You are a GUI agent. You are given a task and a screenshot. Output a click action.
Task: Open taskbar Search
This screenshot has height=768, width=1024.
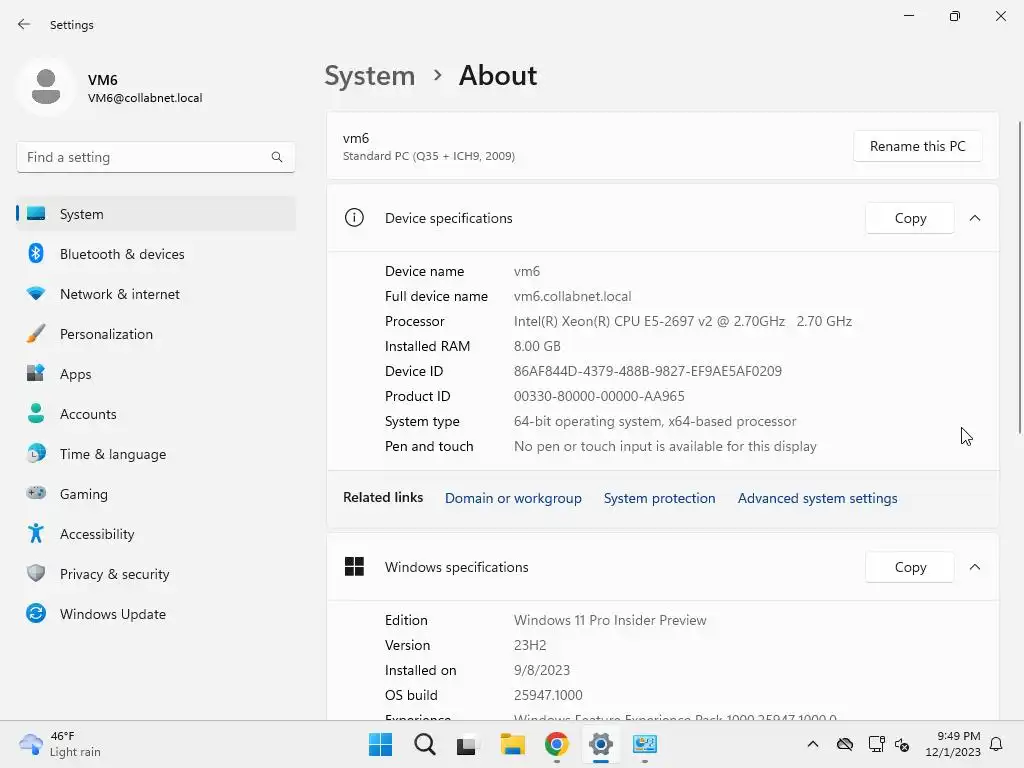click(x=424, y=744)
